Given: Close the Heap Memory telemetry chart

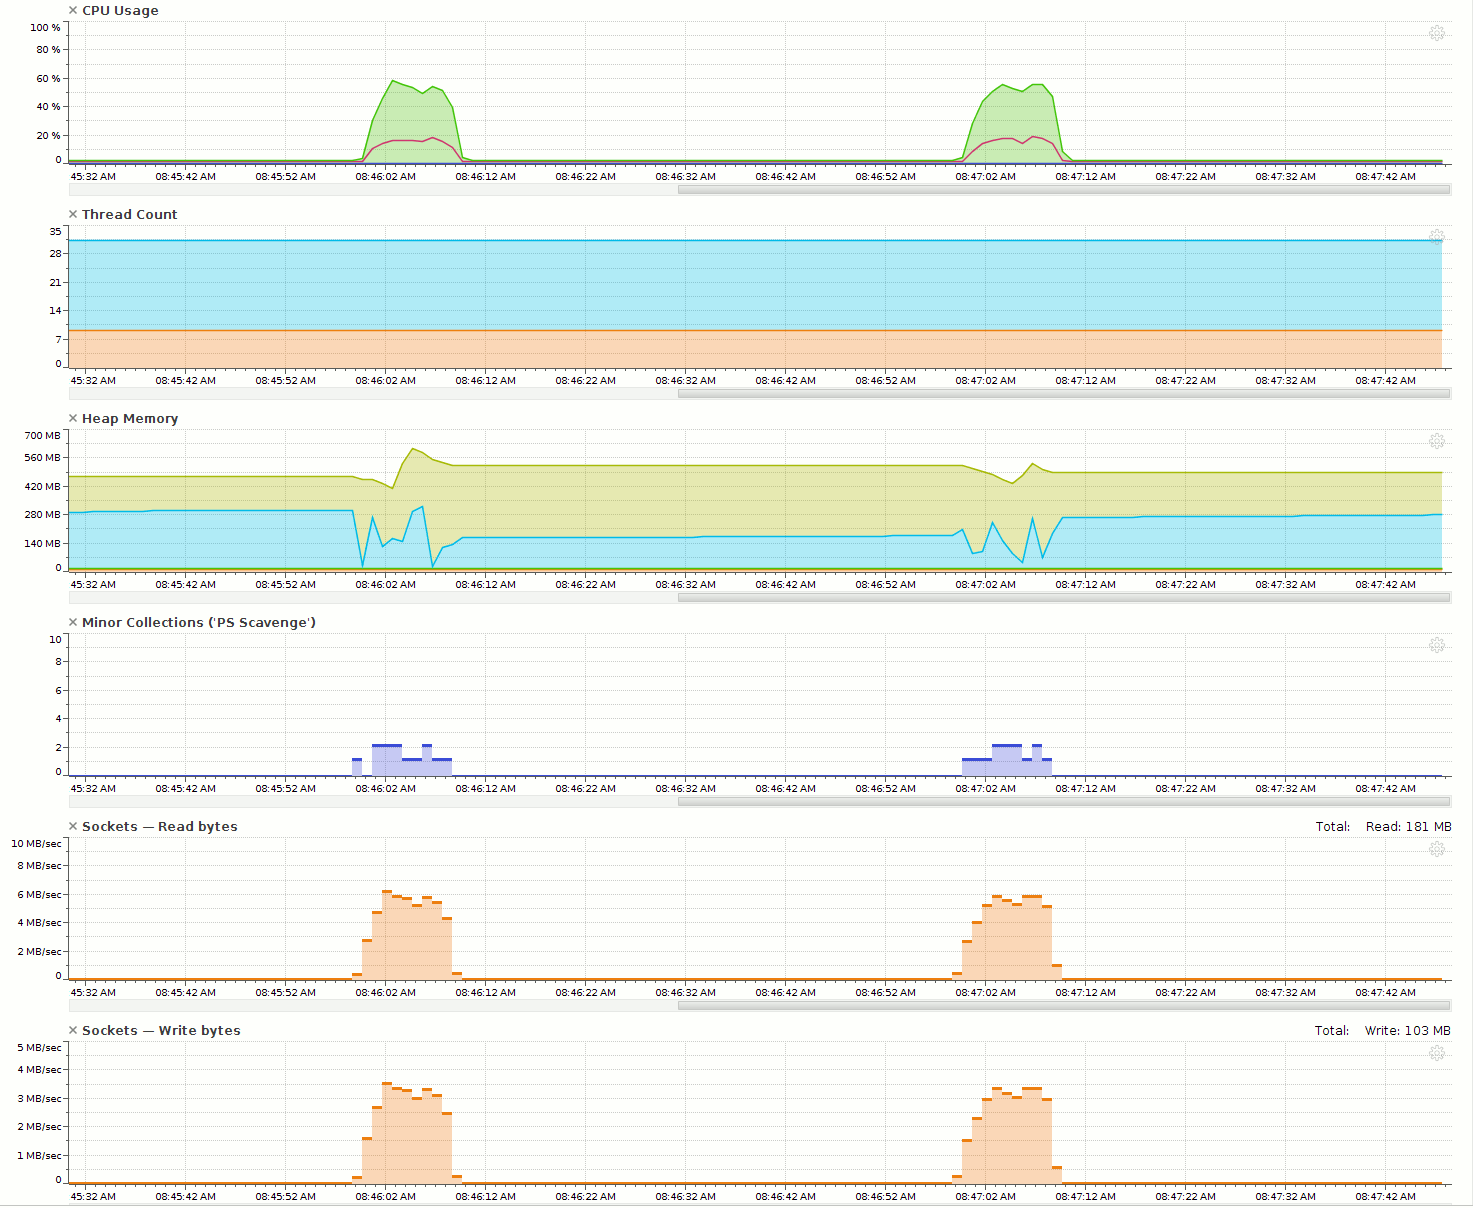Looking at the screenshot, I should pos(73,418).
